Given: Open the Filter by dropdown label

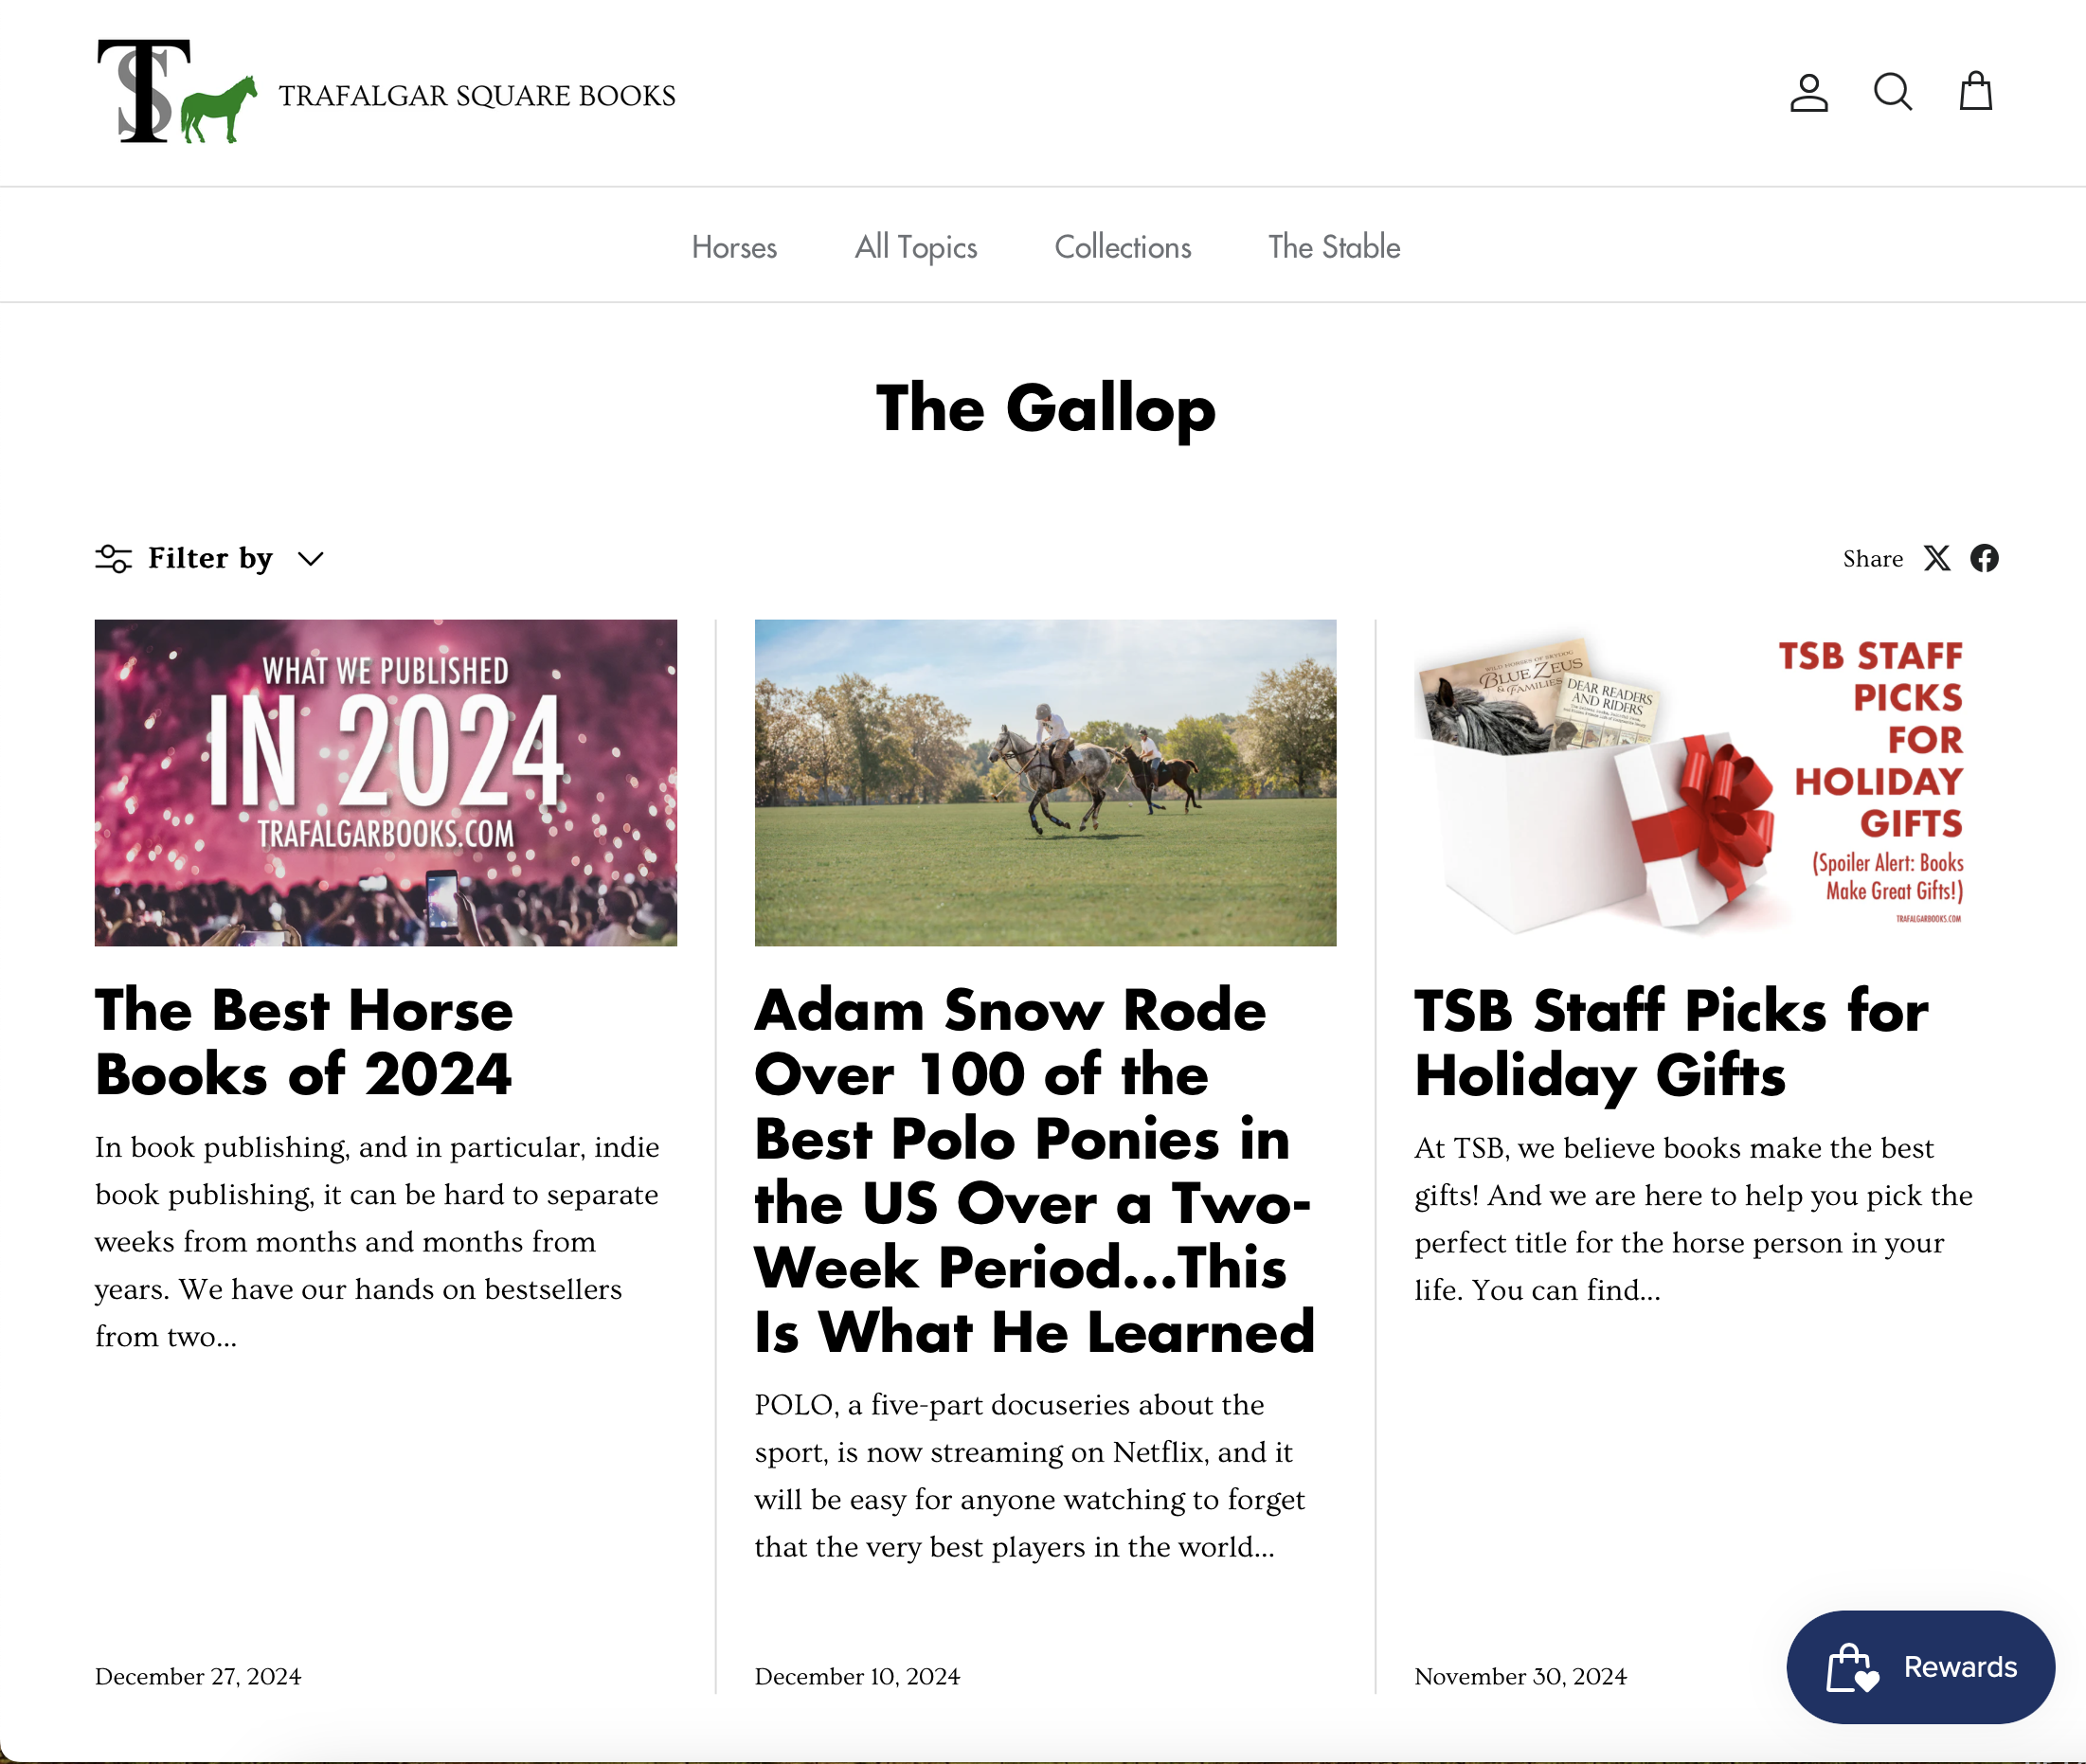Looking at the screenshot, I should click(x=210, y=558).
